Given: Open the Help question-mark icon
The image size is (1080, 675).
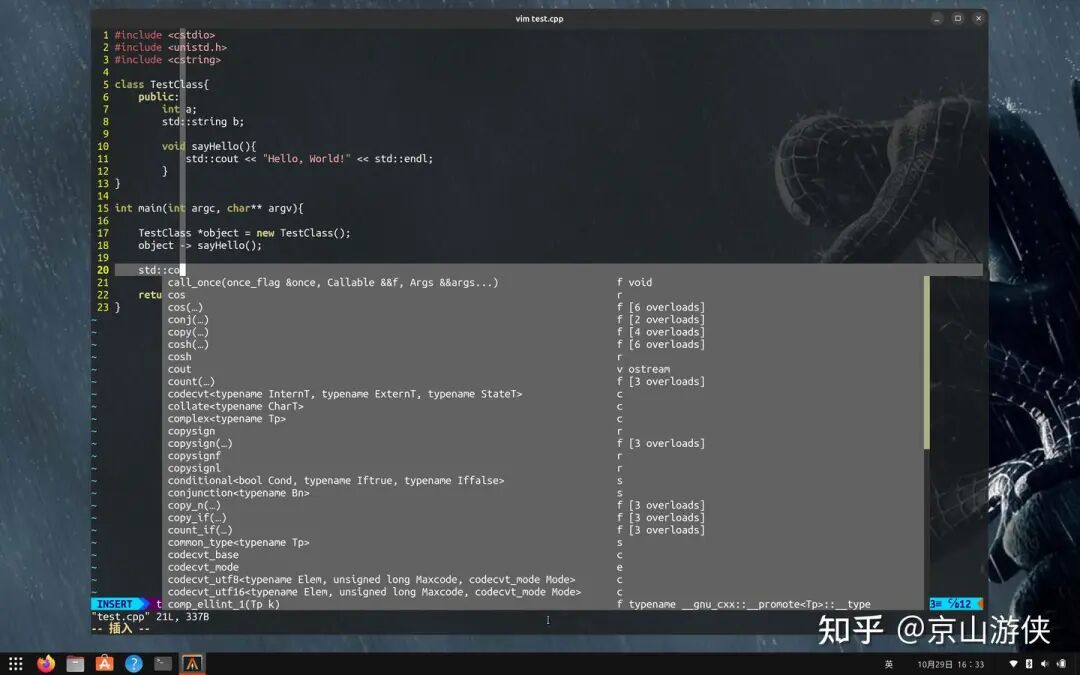Looking at the screenshot, I should [134, 664].
